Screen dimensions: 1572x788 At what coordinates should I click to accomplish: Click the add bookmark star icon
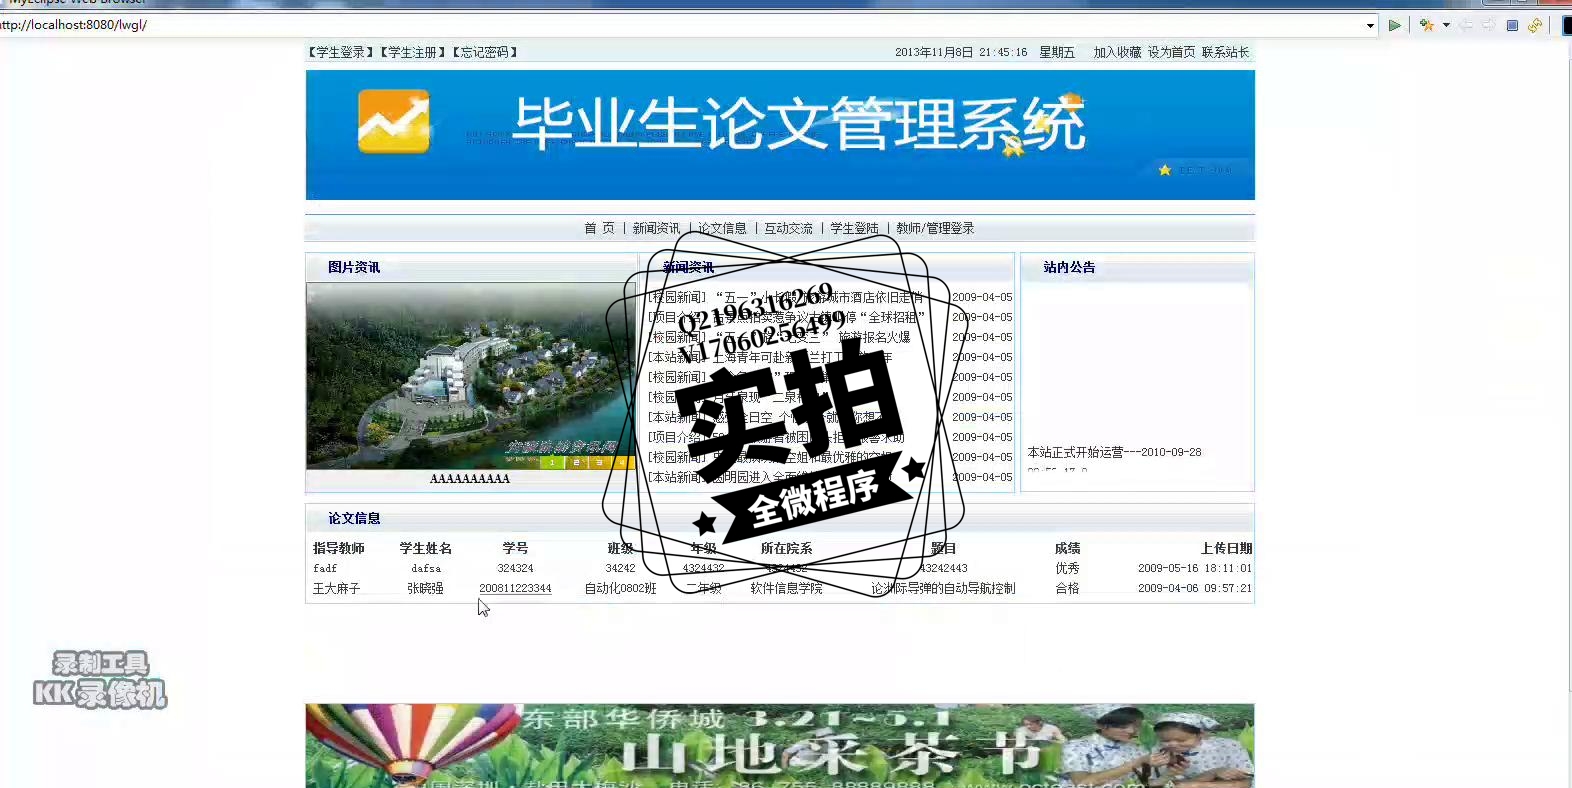pos(1427,25)
